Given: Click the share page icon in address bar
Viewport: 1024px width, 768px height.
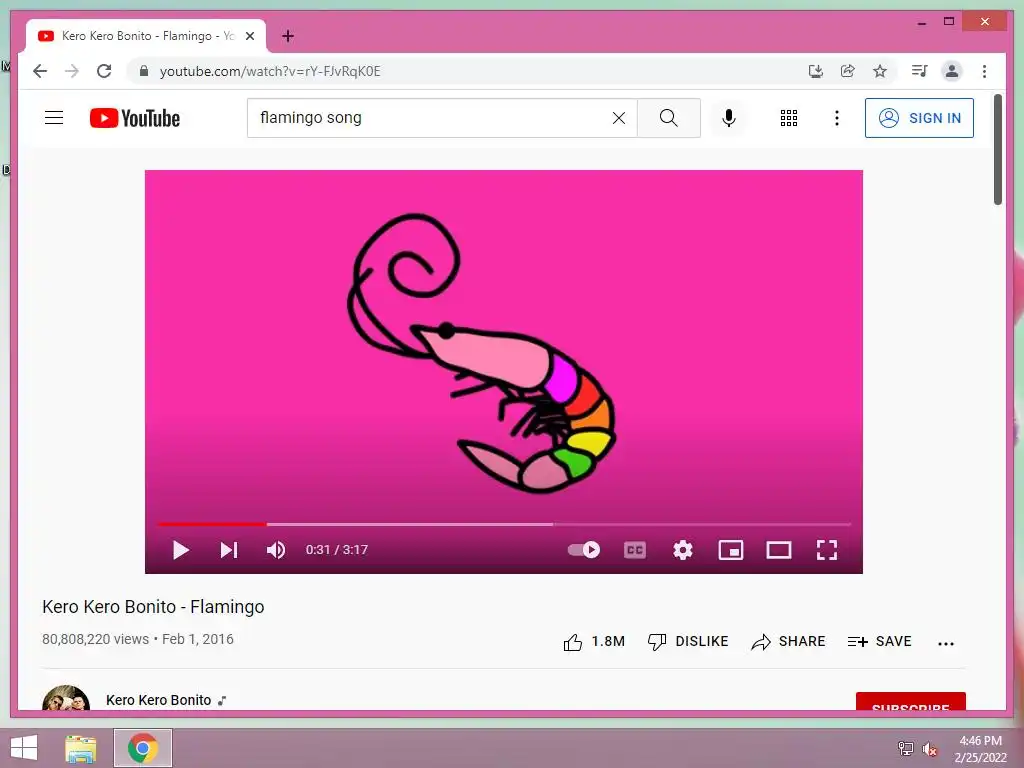Looking at the screenshot, I should [x=848, y=71].
